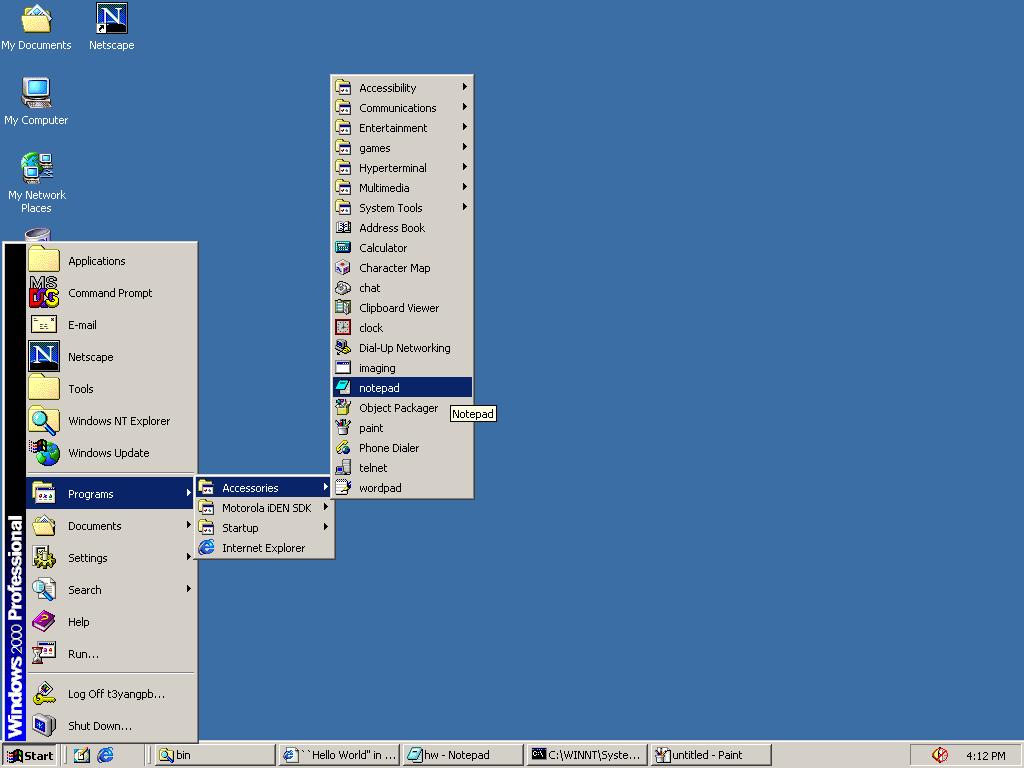Expand the Hyperterminal submenu arrow

(x=464, y=167)
